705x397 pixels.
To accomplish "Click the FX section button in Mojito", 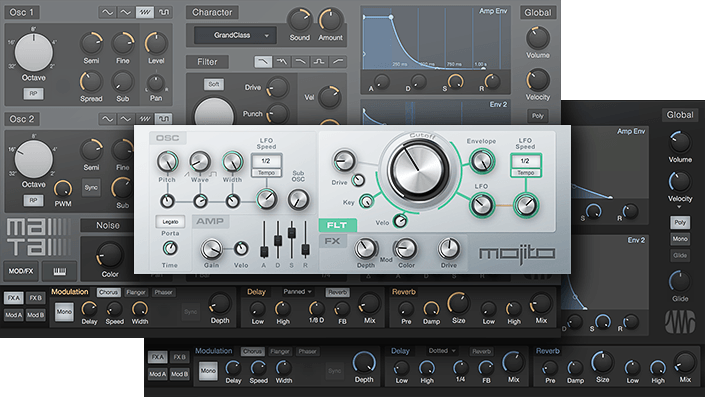I will pos(333,241).
